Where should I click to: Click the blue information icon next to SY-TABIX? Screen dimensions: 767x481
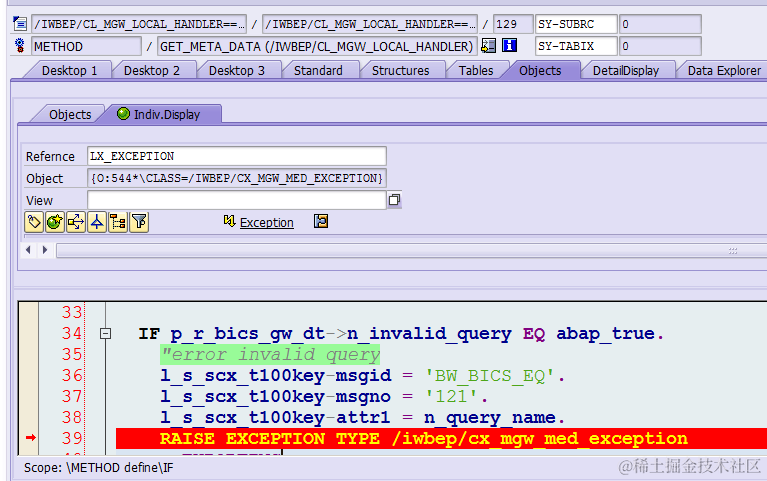click(510, 46)
